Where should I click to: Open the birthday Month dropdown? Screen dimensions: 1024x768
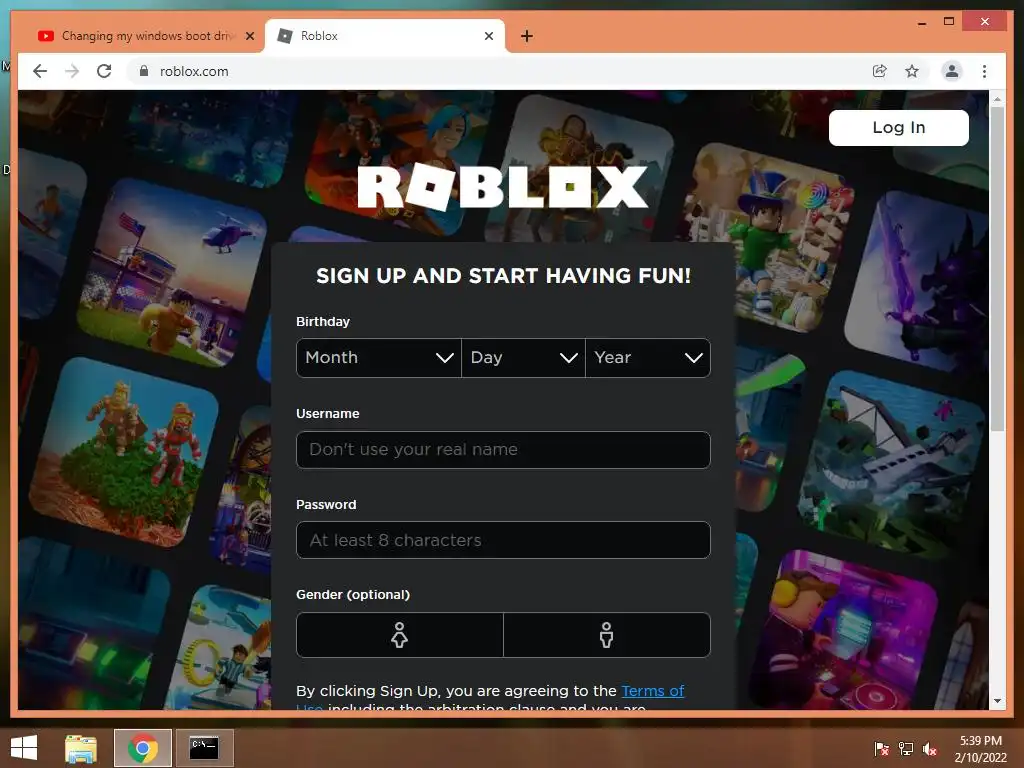[379, 358]
